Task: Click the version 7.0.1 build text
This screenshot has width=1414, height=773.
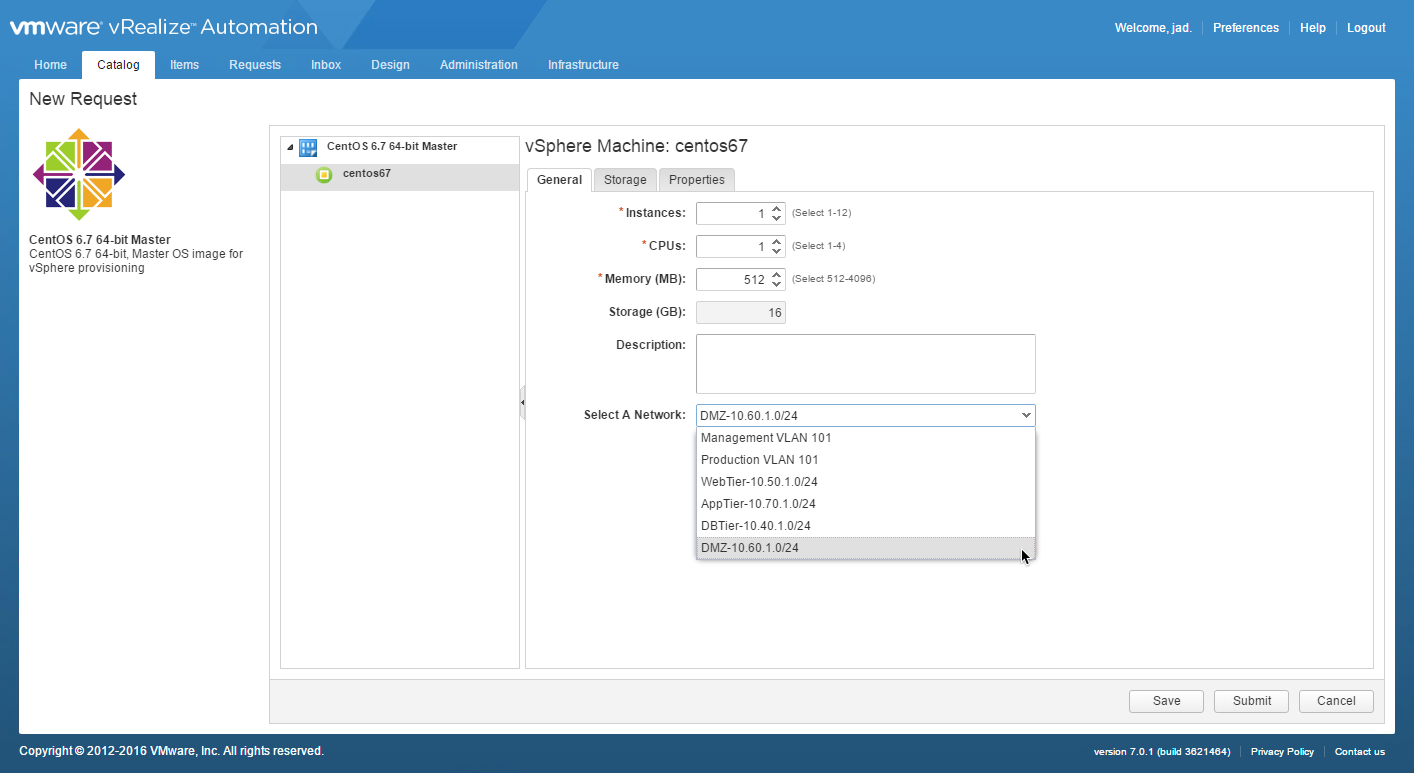Action: (x=1162, y=752)
